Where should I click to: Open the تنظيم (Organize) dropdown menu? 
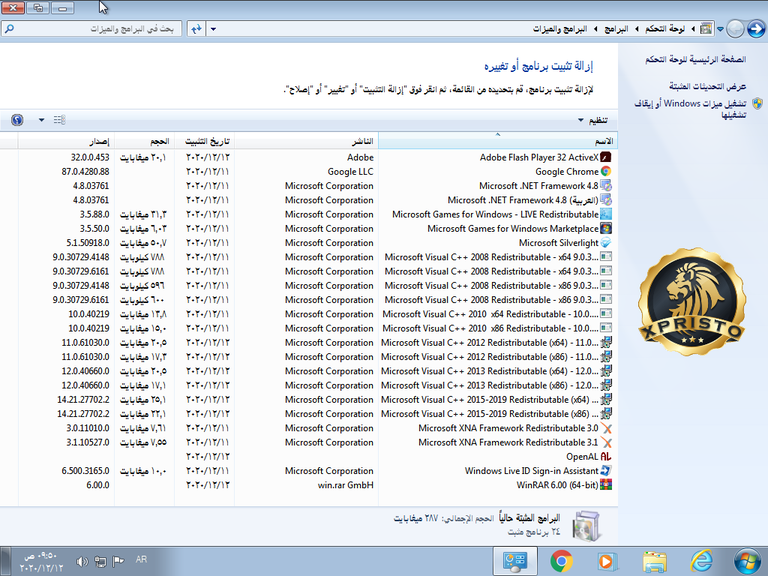[593, 120]
